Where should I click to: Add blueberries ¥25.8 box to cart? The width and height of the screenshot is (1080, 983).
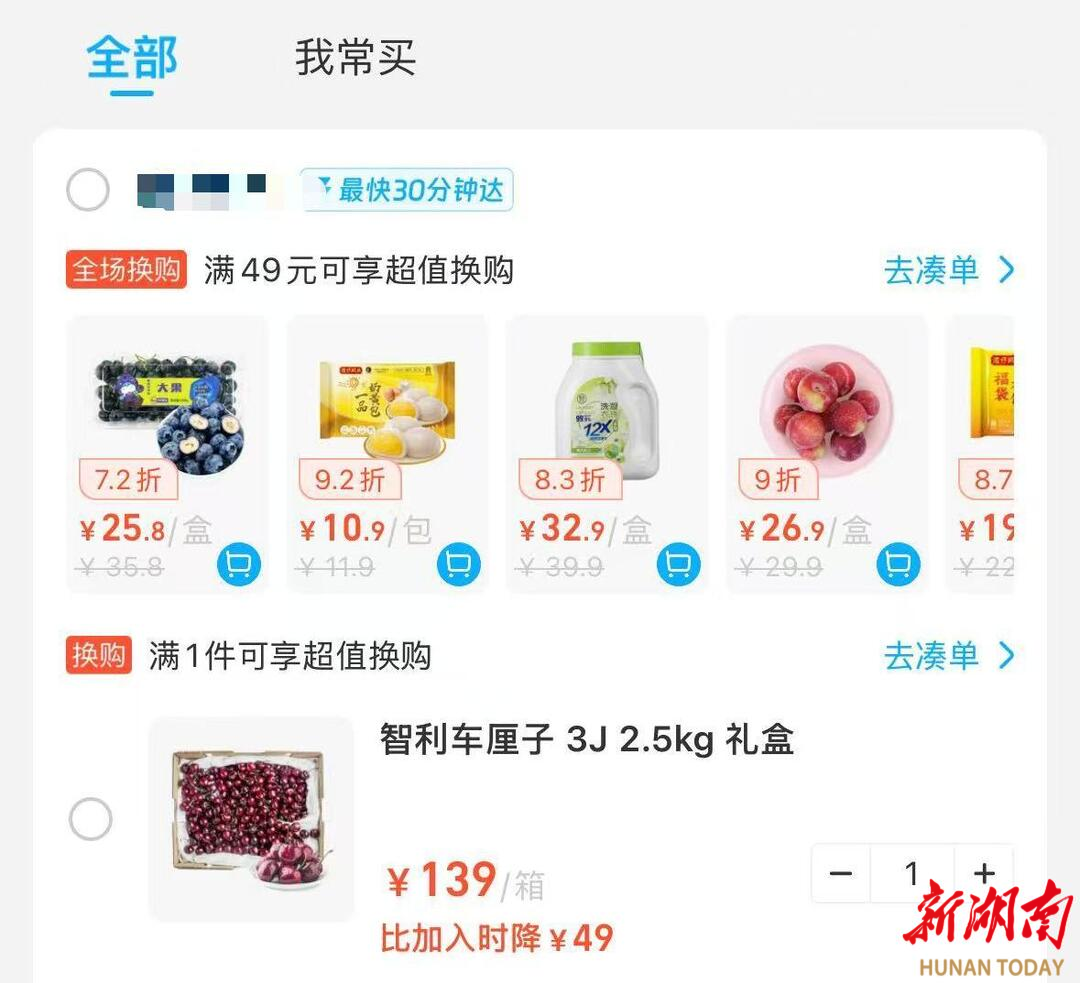point(238,564)
